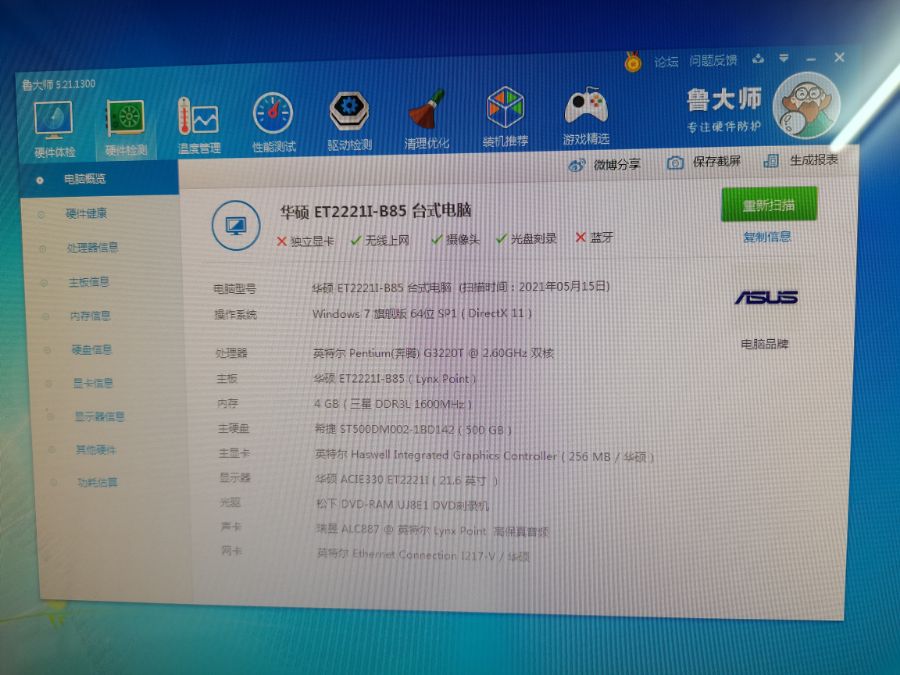The height and width of the screenshot is (675, 900).
Task: Click the 复制信息 link
Action: [x=767, y=237]
